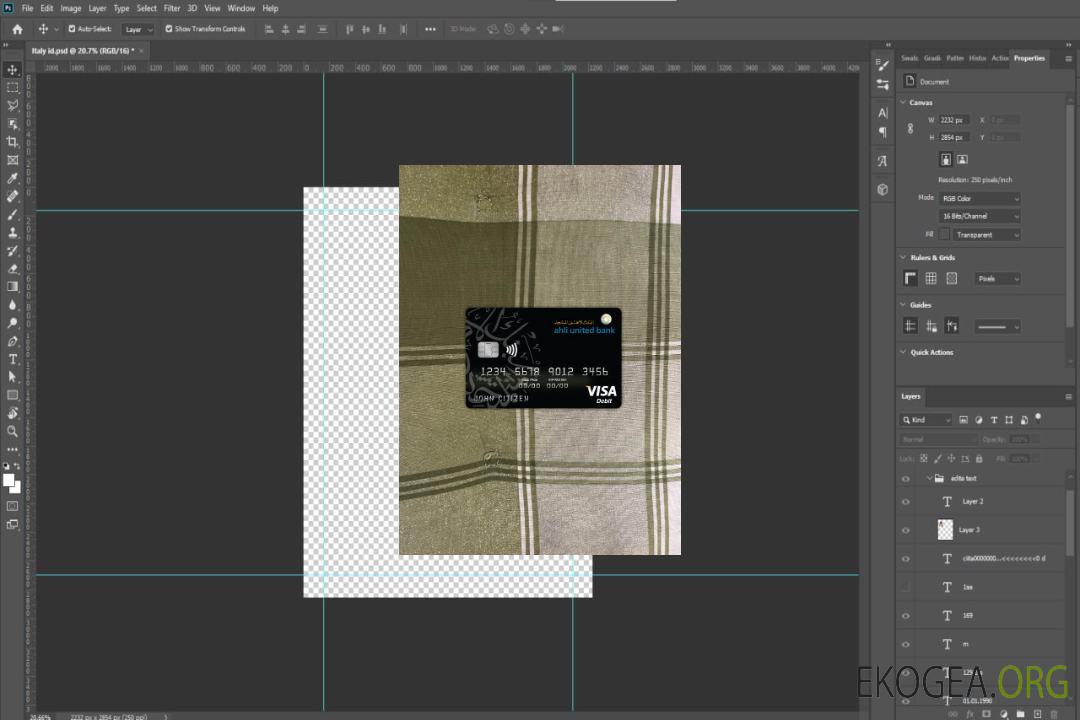The image size is (1080, 720).
Task: Toggle Show Transform Controls checkbox
Action: pos(169,29)
